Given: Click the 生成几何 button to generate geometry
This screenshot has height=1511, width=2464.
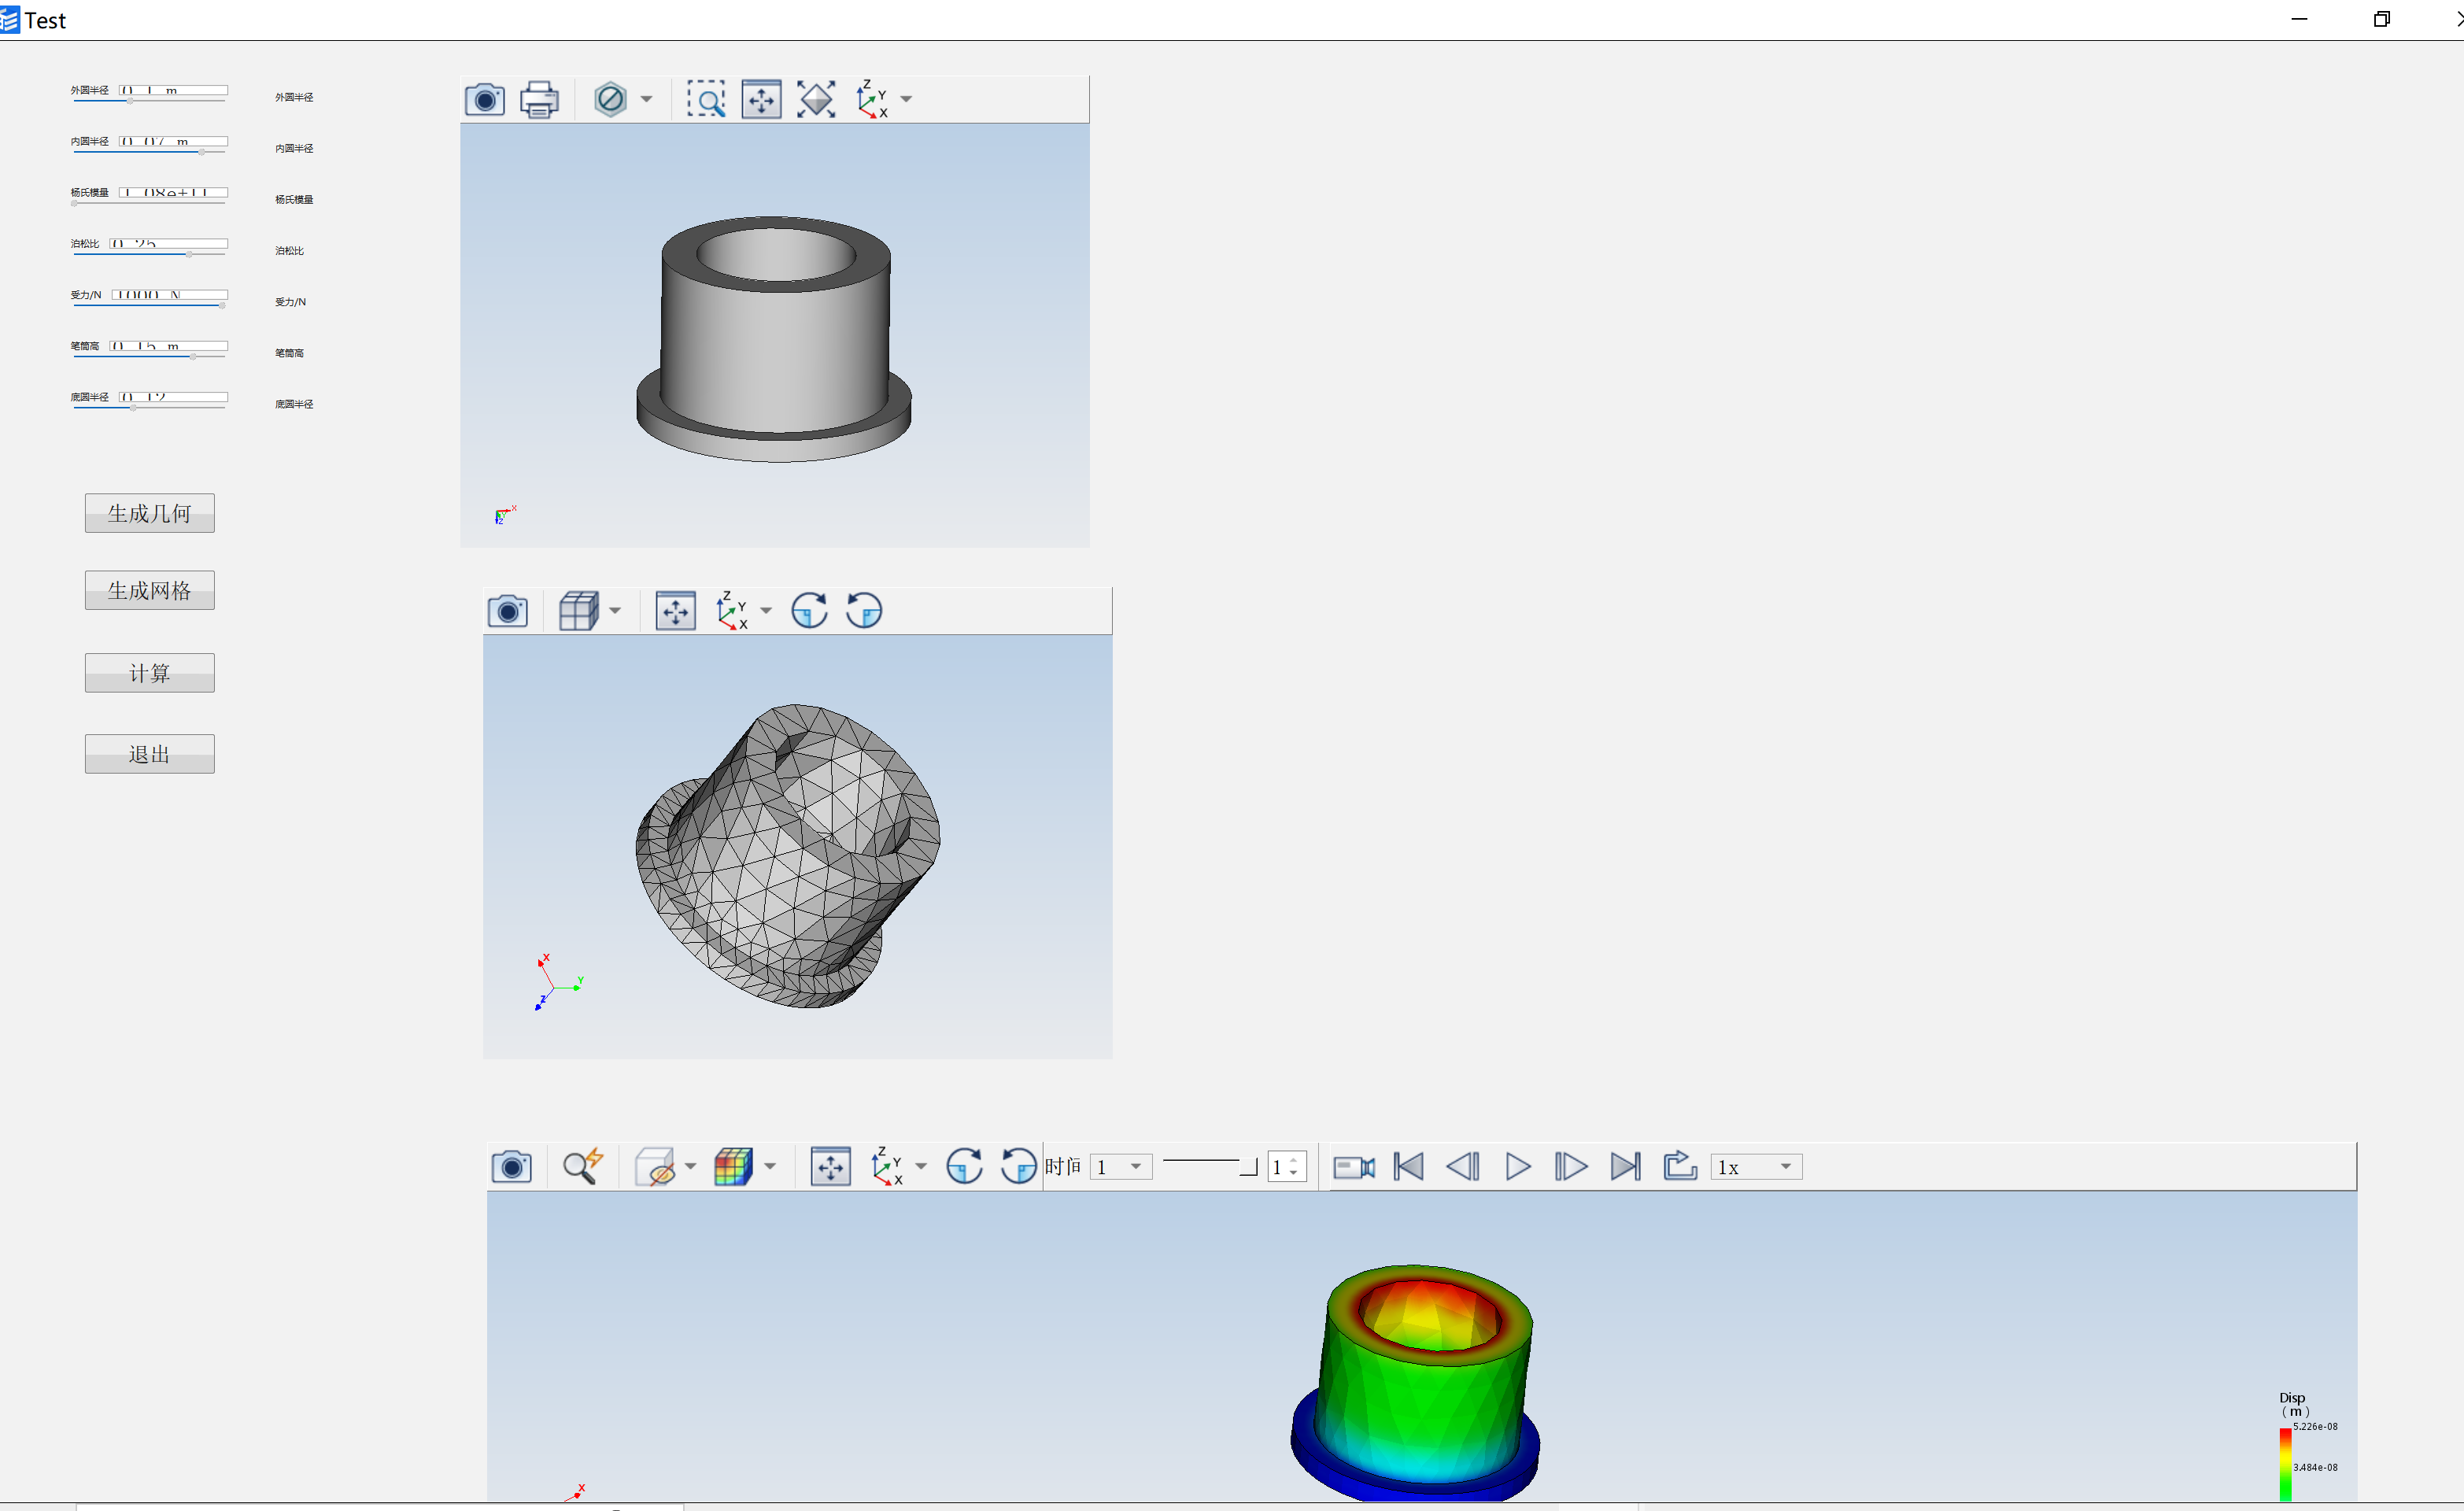Looking at the screenshot, I should click(150, 512).
